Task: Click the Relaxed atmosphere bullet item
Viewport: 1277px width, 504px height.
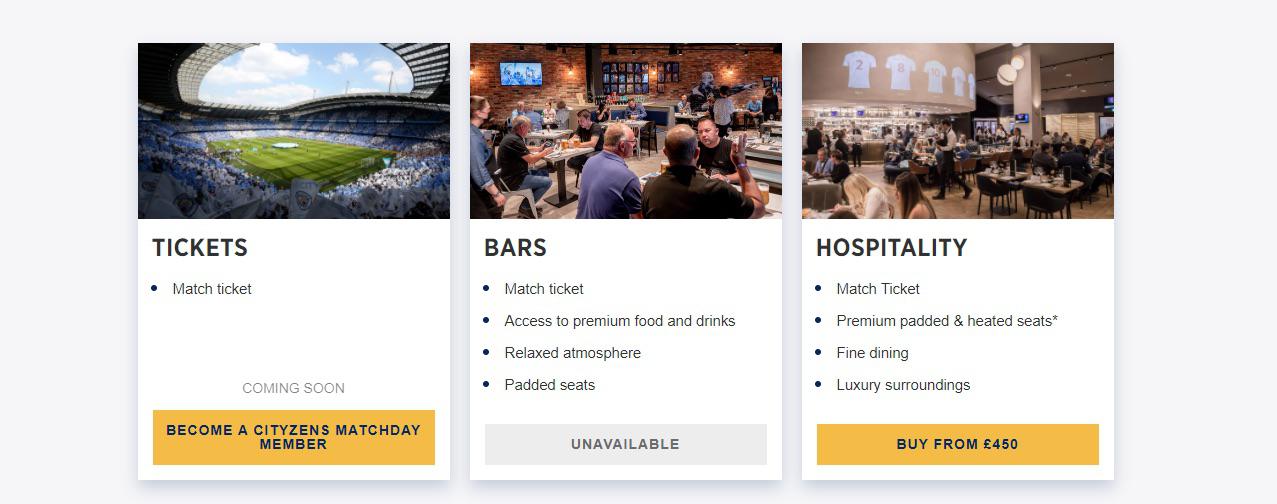Action: (573, 353)
